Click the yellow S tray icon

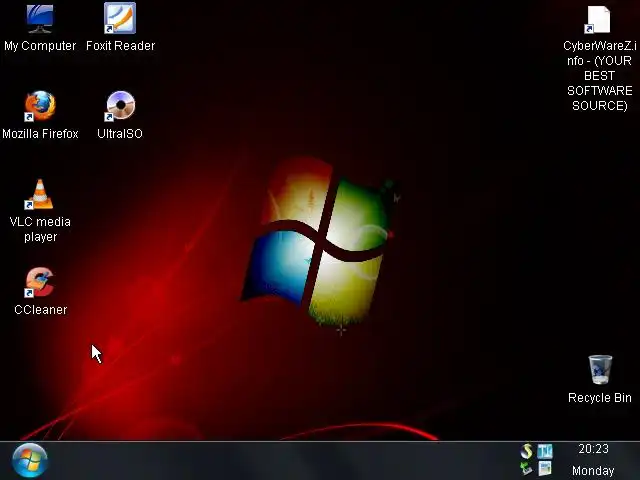point(527,451)
